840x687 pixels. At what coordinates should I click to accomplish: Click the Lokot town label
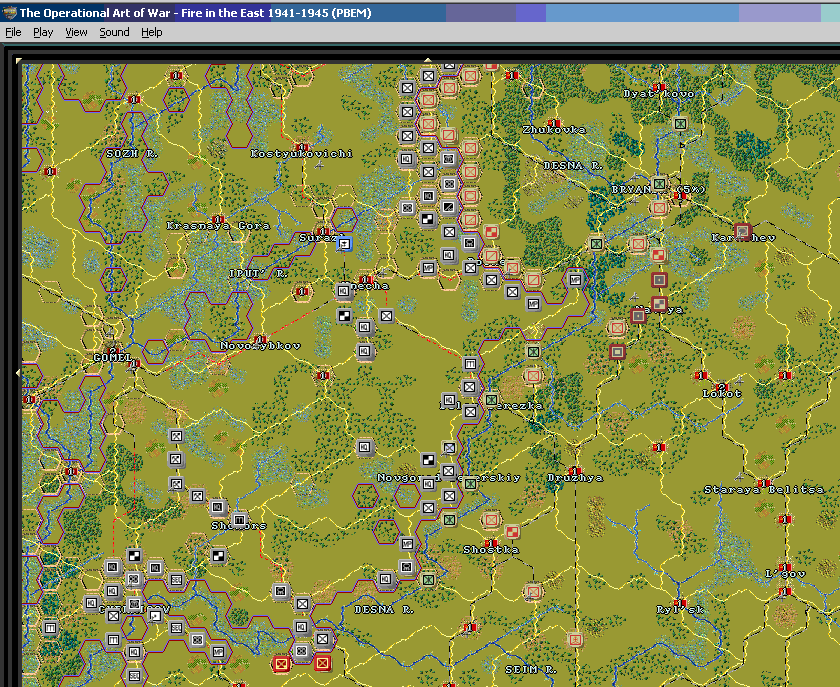coord(722,394)
